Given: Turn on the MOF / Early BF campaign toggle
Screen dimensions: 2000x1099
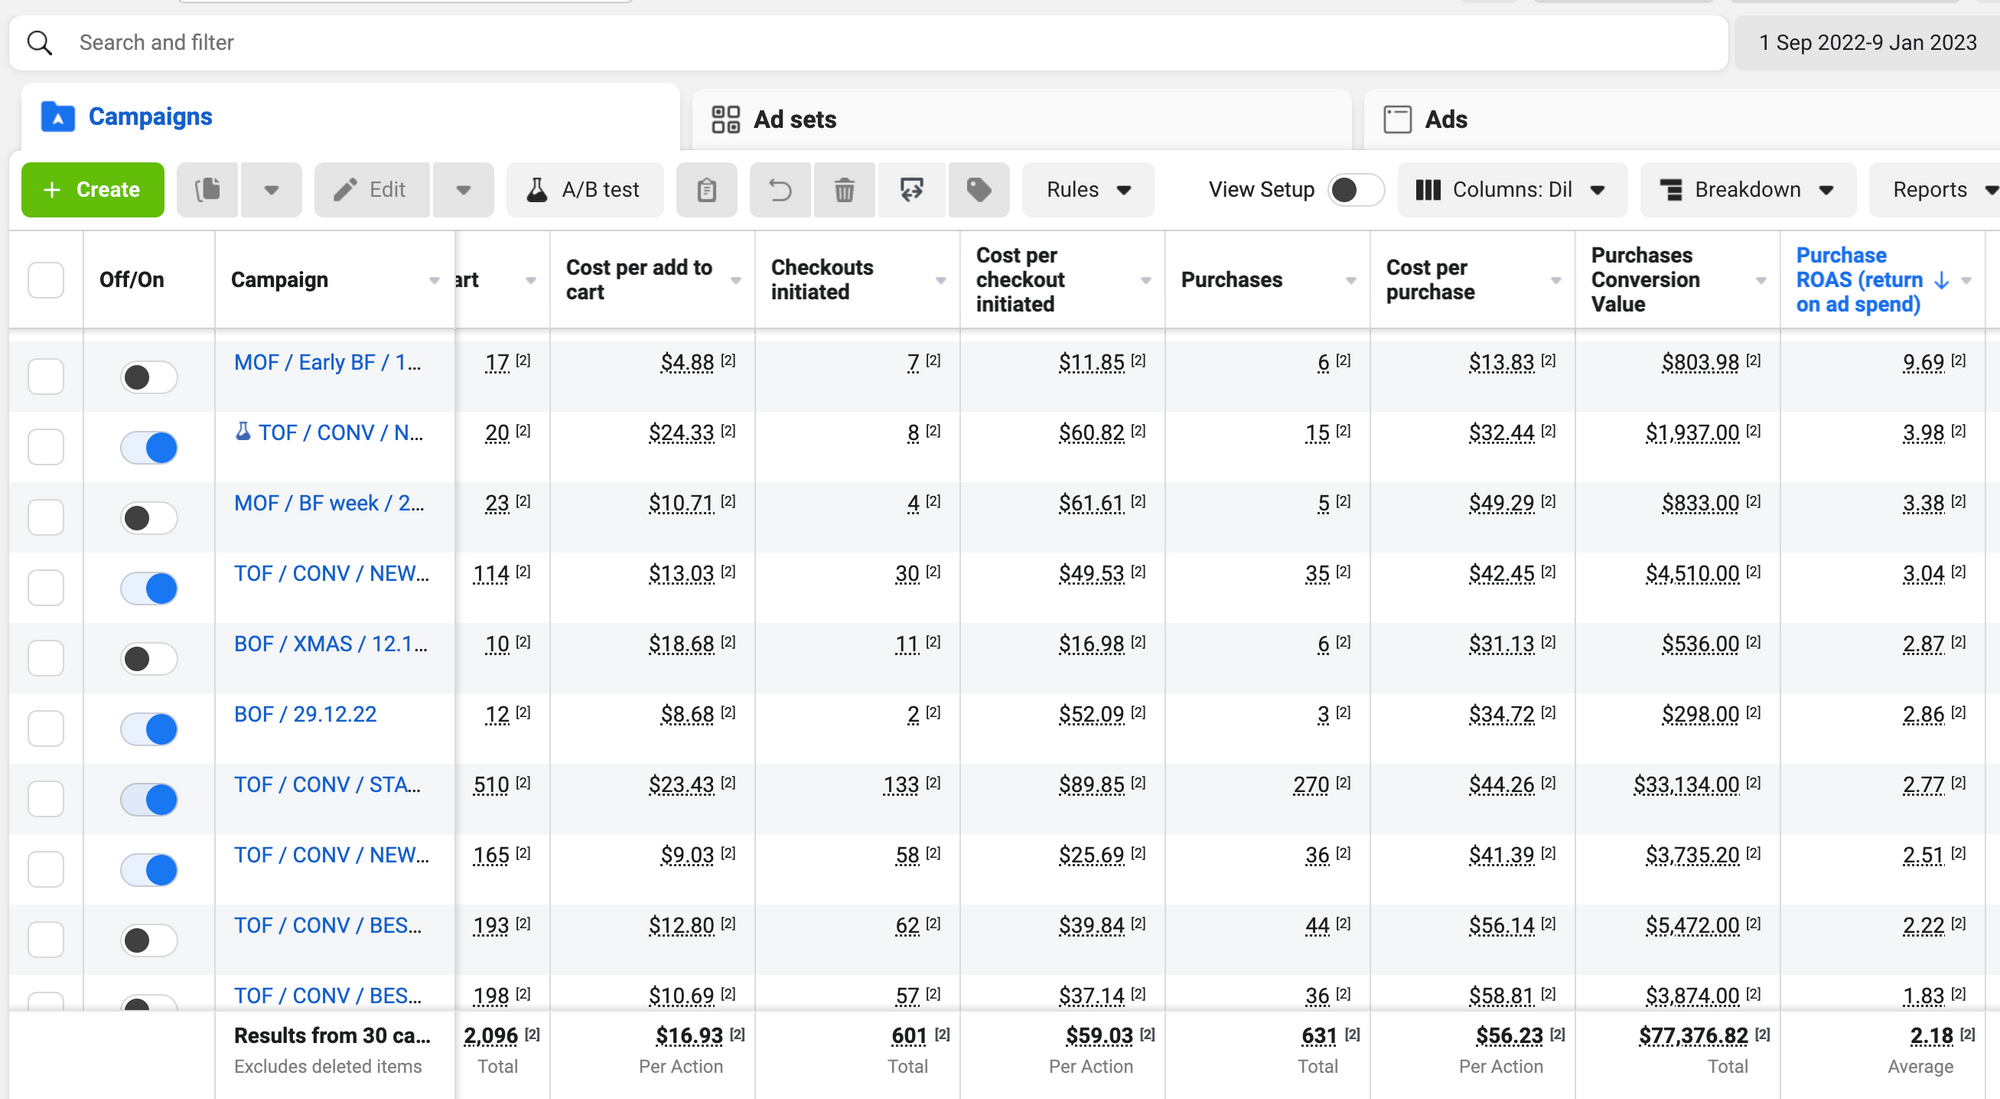Looking at the screenshot, I should 149,377.
